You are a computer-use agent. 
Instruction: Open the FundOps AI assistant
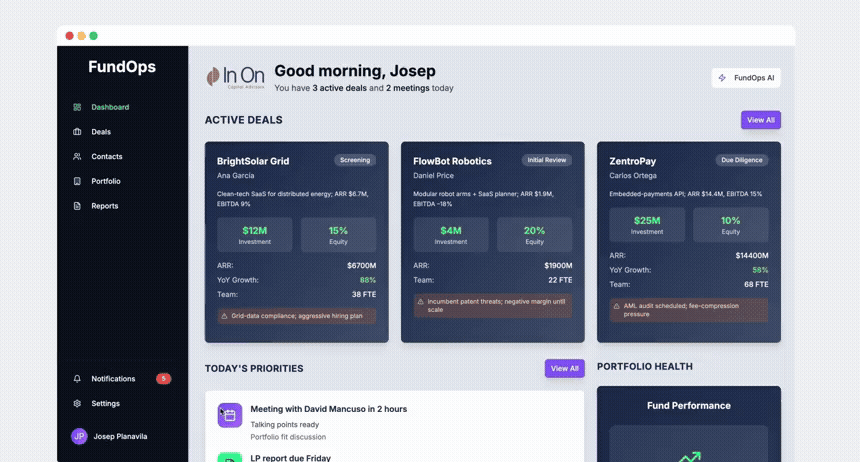pos(746,78)
